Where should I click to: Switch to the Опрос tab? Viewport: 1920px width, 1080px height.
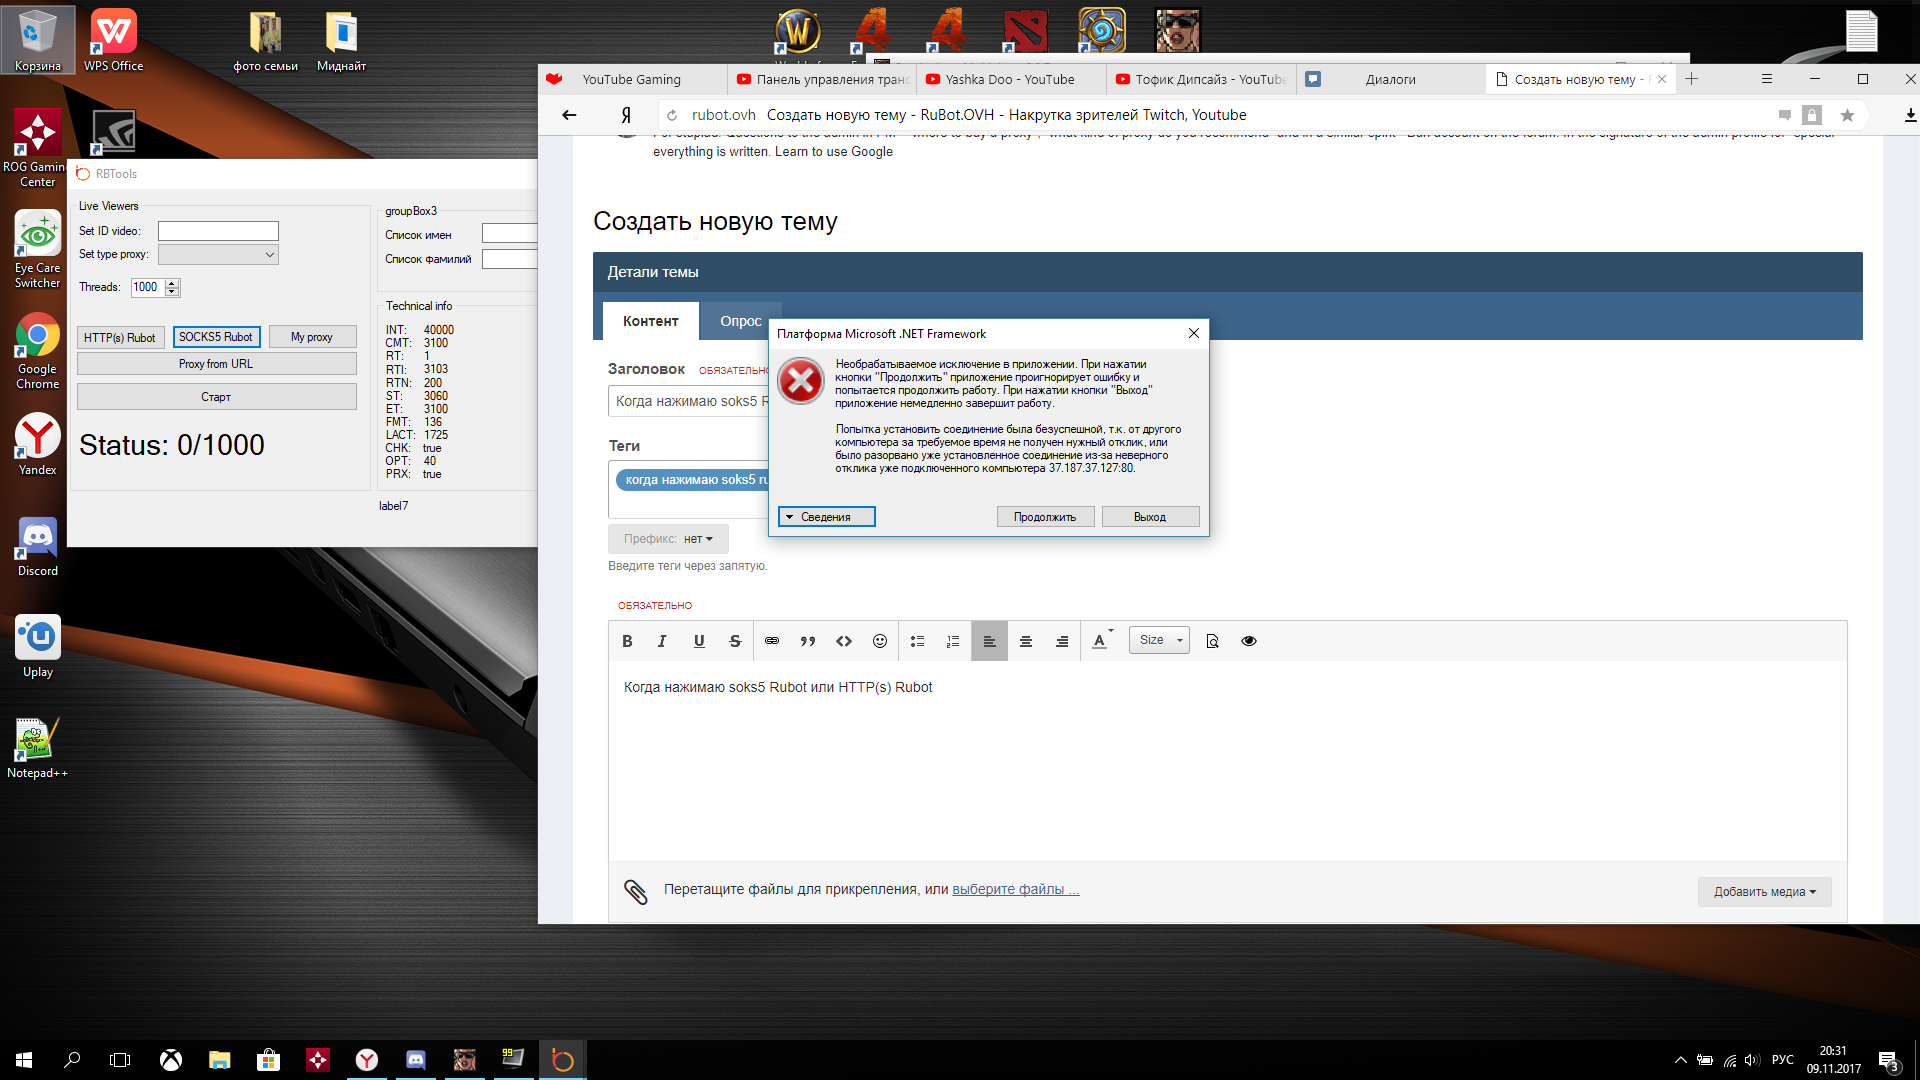pos(740,321)
